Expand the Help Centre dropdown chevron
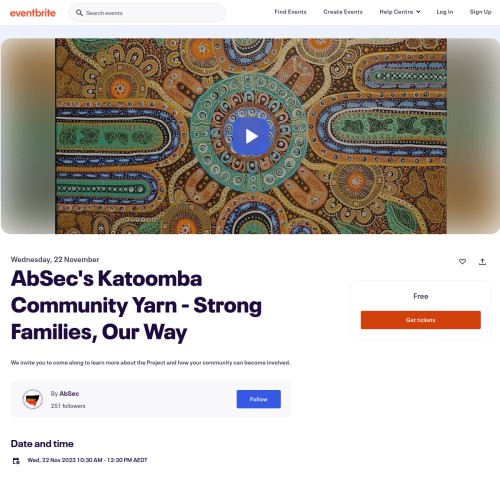500x500 pixels. (418, 12)
